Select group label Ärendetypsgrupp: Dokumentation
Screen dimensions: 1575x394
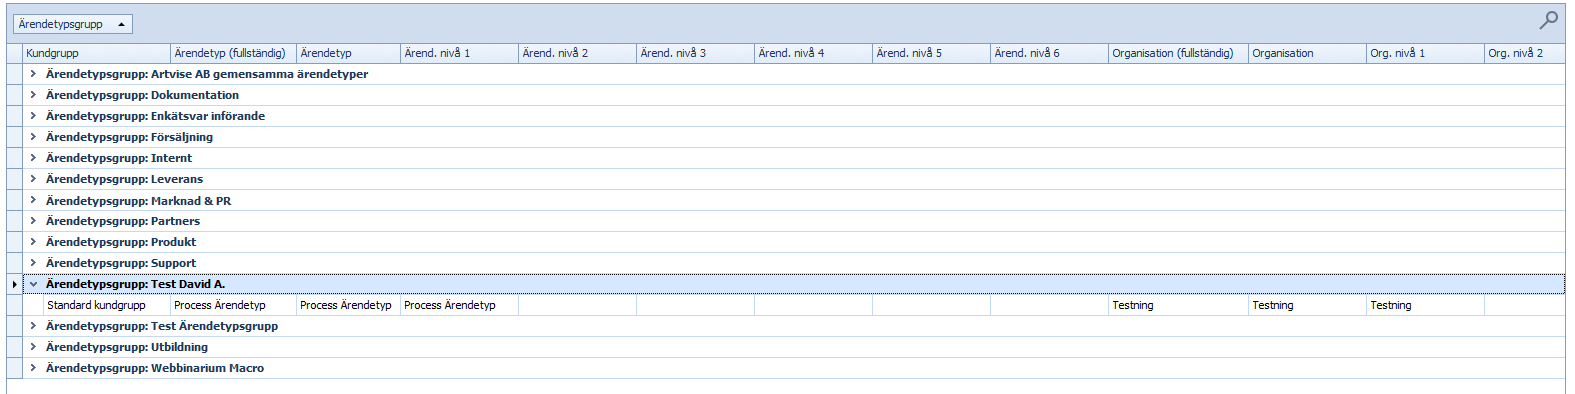(x=142, y=95)
